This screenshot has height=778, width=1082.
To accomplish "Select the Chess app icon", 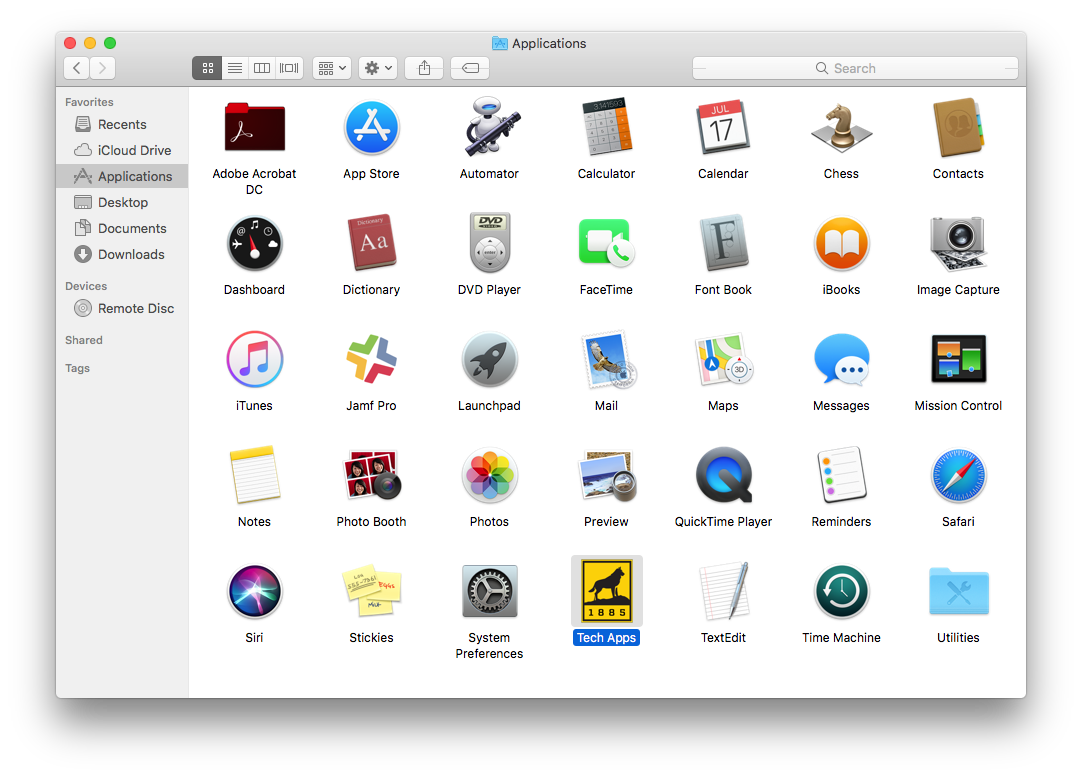I will (841, 128).
